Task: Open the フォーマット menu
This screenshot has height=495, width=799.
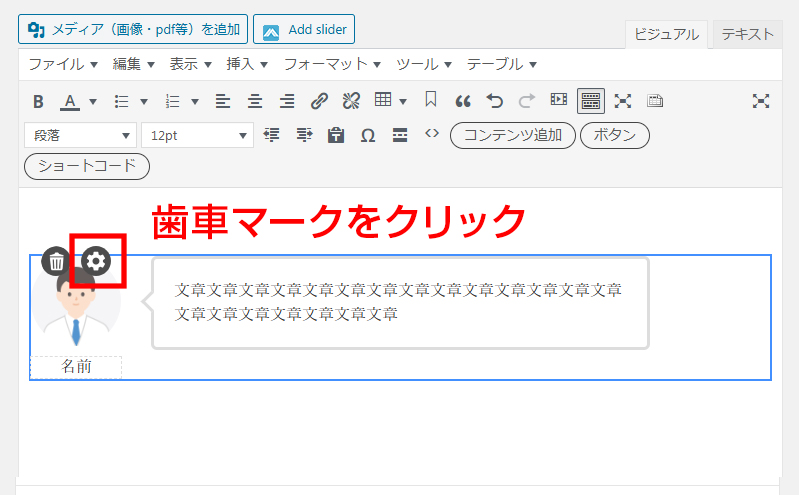Action: pyautogui.click(x=332, y=64)
